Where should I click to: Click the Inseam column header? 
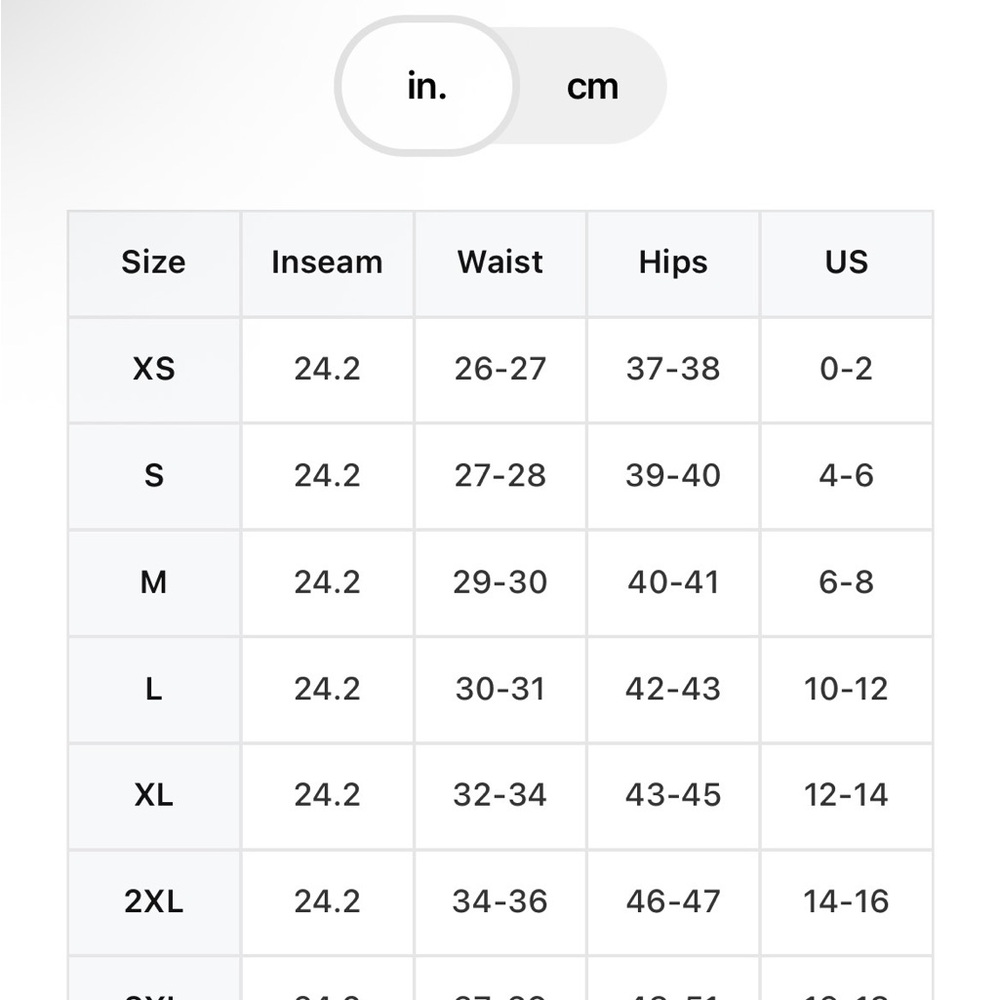pos(327,263)
